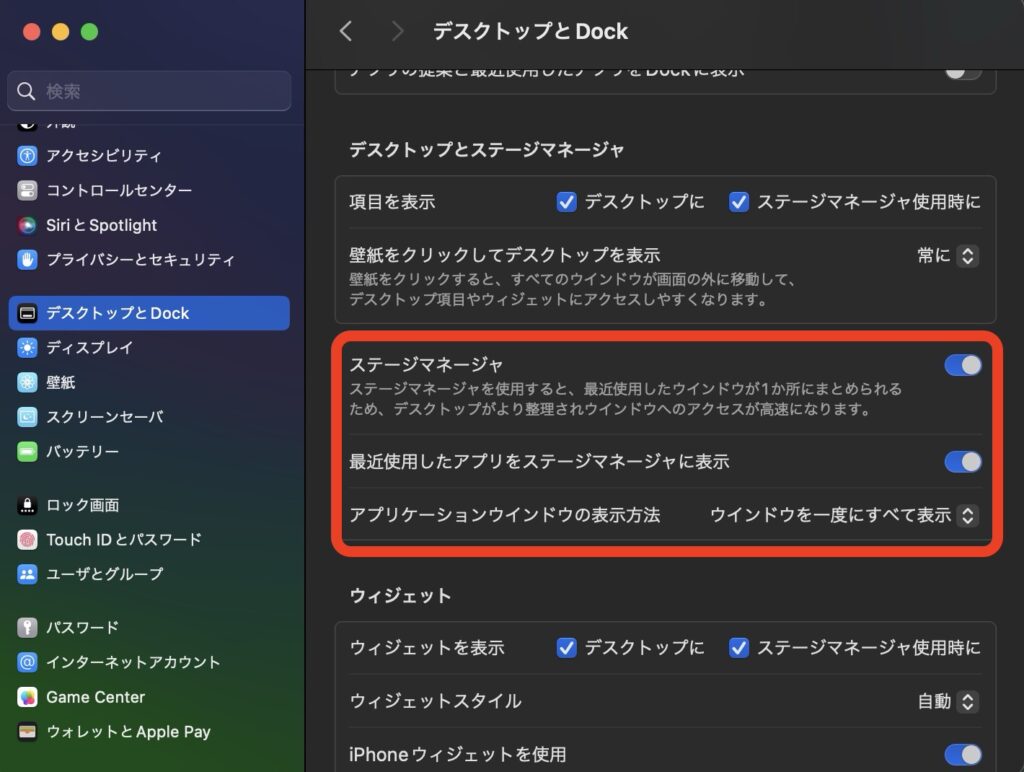Uncheck デスクトップに in 項目を表示 row
The image size is (1024, 772).
click(x=567, y=202)
